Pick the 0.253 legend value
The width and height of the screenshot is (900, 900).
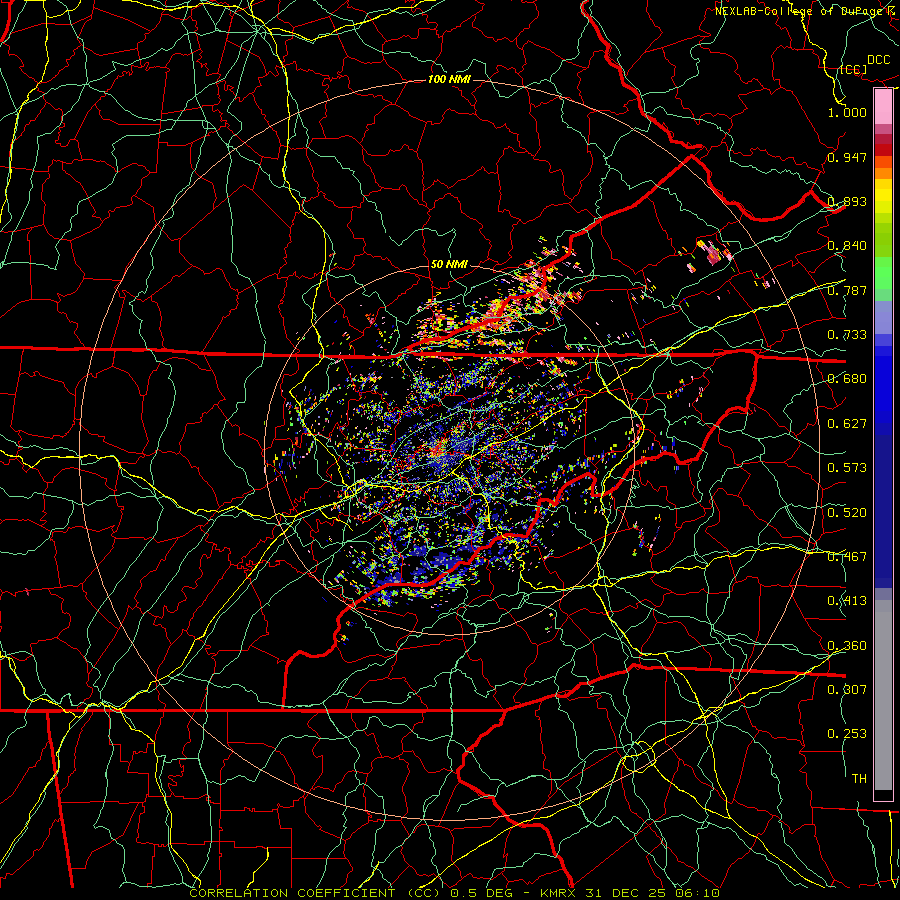(x=847, y=734)
